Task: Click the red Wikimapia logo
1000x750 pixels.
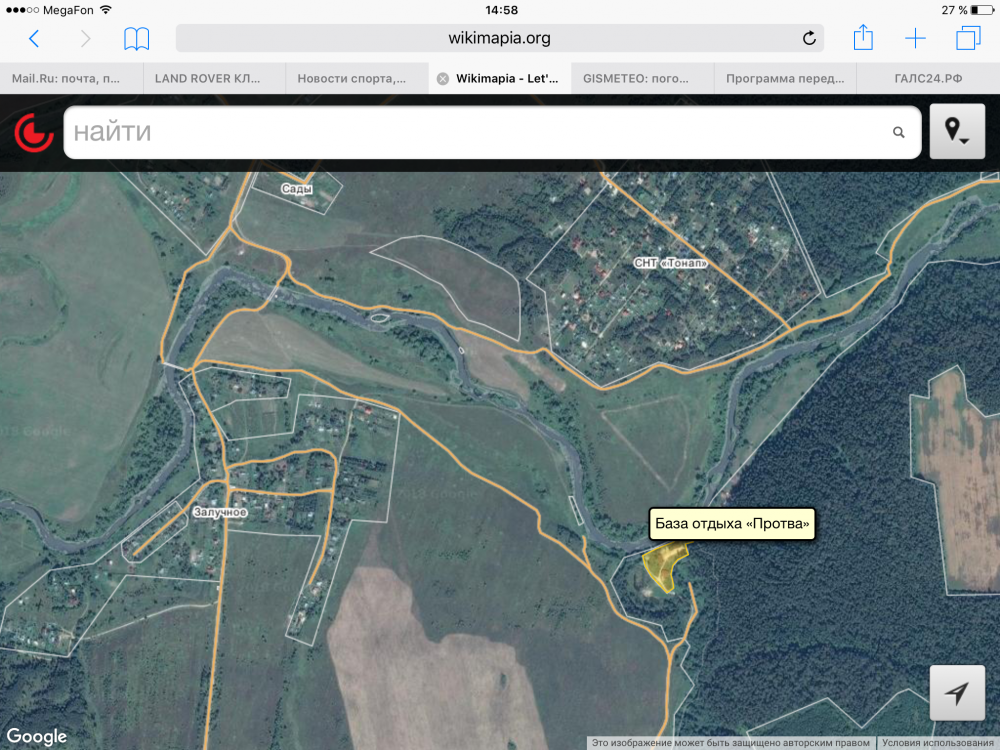Action: coord(34,132)
